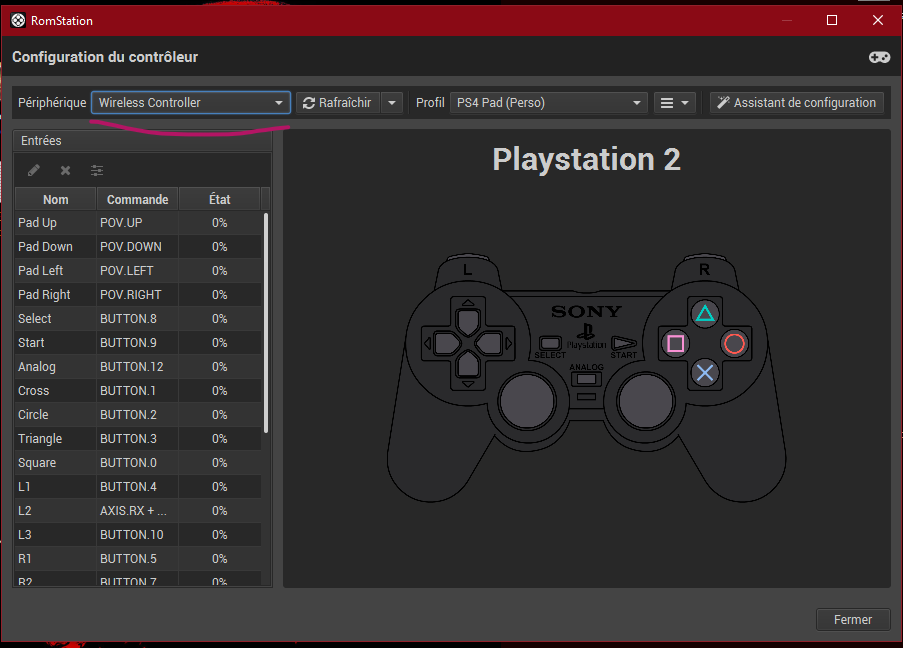Sort by the État column header
This screenshot has height=648, width=903.
click(x=219, y=199)
